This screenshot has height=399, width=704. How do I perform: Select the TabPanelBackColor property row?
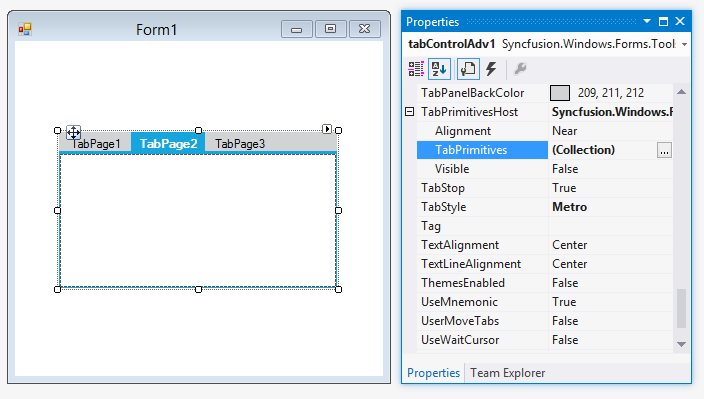tap(545, 93)
